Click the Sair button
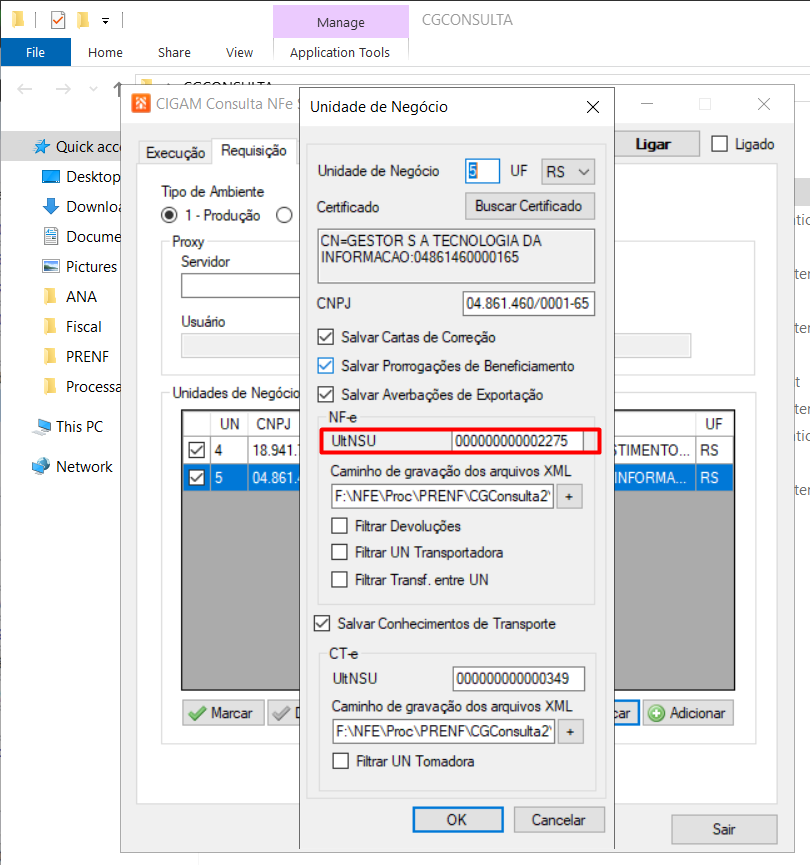Viewport: 810px width, 865px height. (x=724, y=829)
